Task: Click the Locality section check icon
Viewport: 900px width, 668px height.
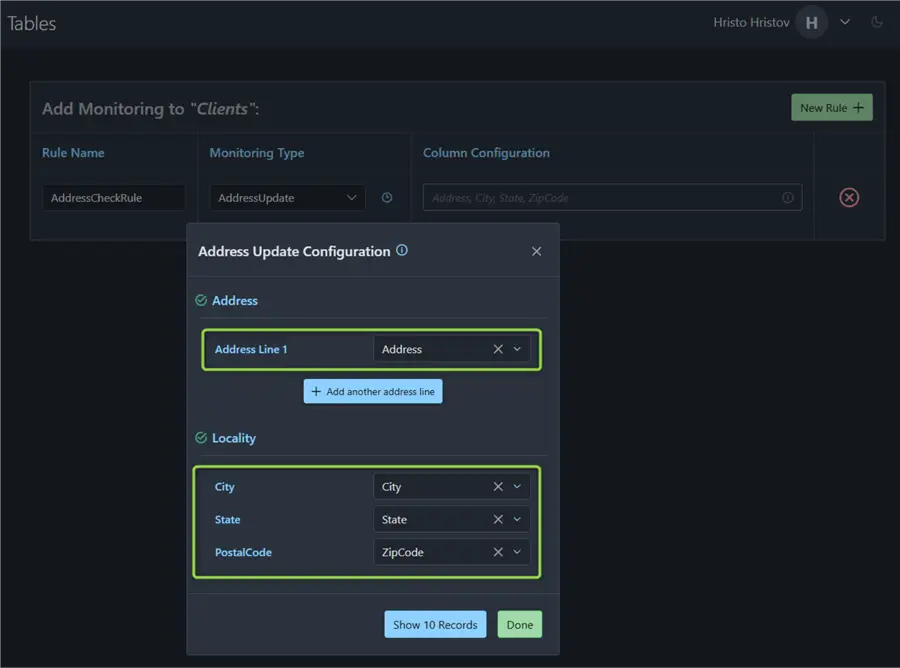Action: click(201, 438)
